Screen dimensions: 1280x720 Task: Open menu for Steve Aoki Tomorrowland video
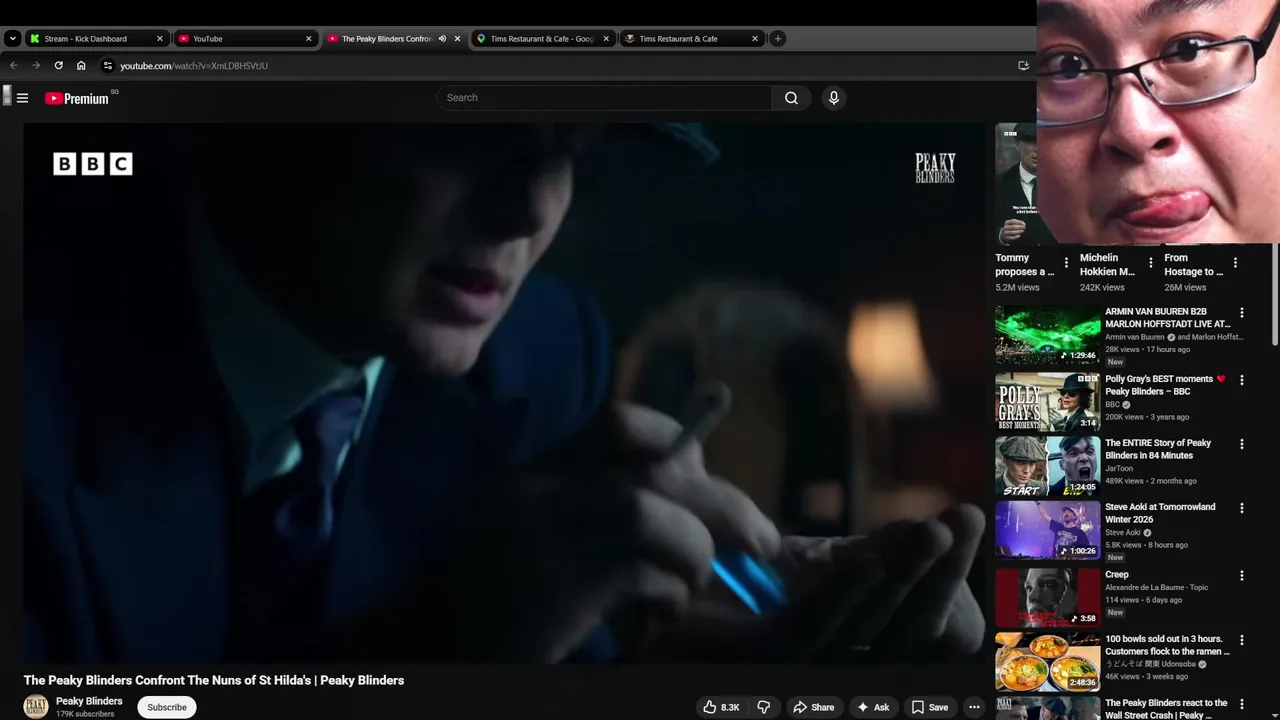[1242, 508]
